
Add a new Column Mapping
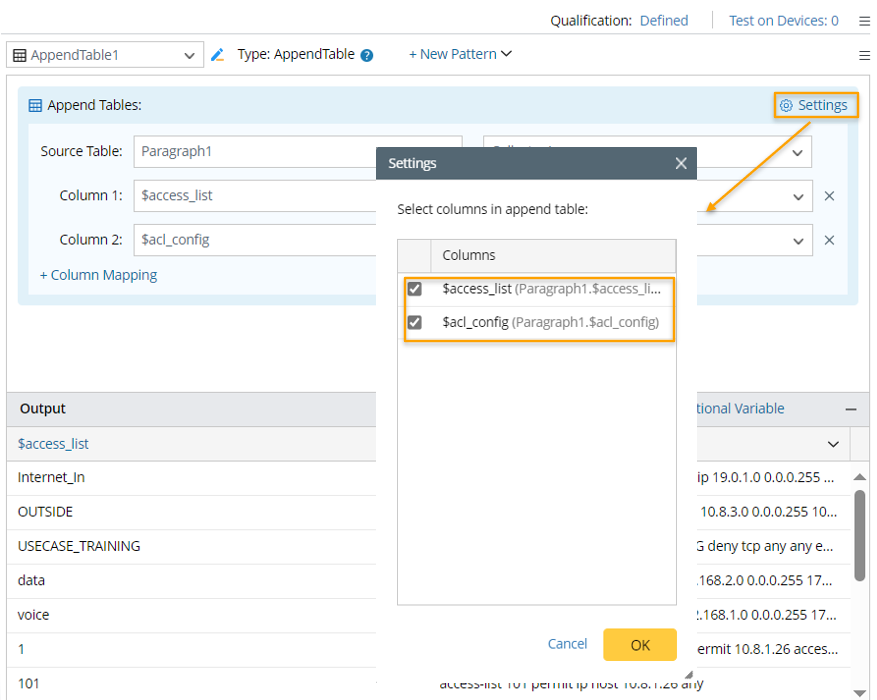pyautogui.click(x=98, y=275)
